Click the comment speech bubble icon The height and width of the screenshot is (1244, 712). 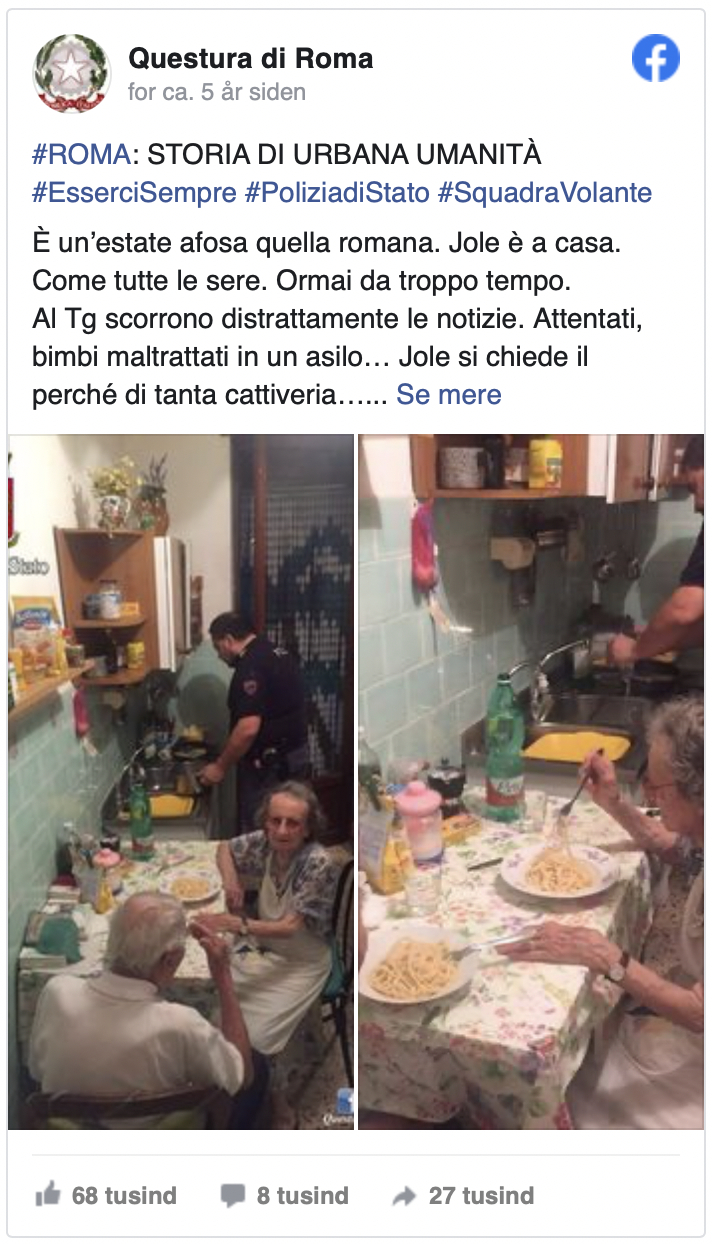[232, 1195]
